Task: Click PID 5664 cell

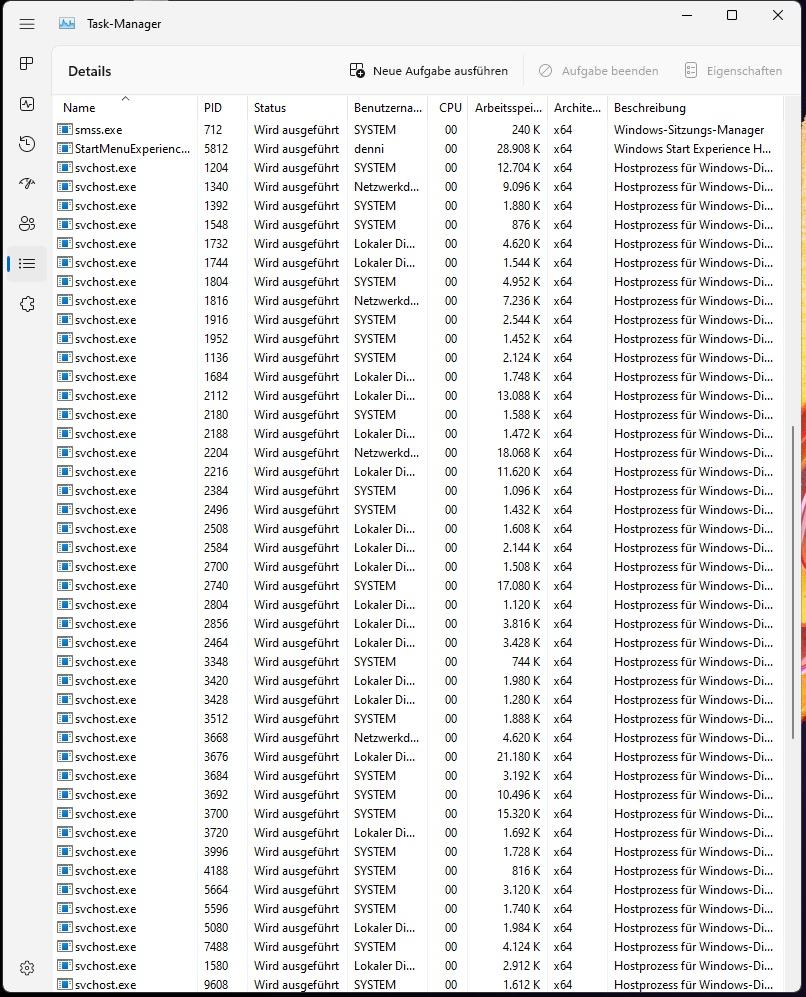Action: [215, 890]
